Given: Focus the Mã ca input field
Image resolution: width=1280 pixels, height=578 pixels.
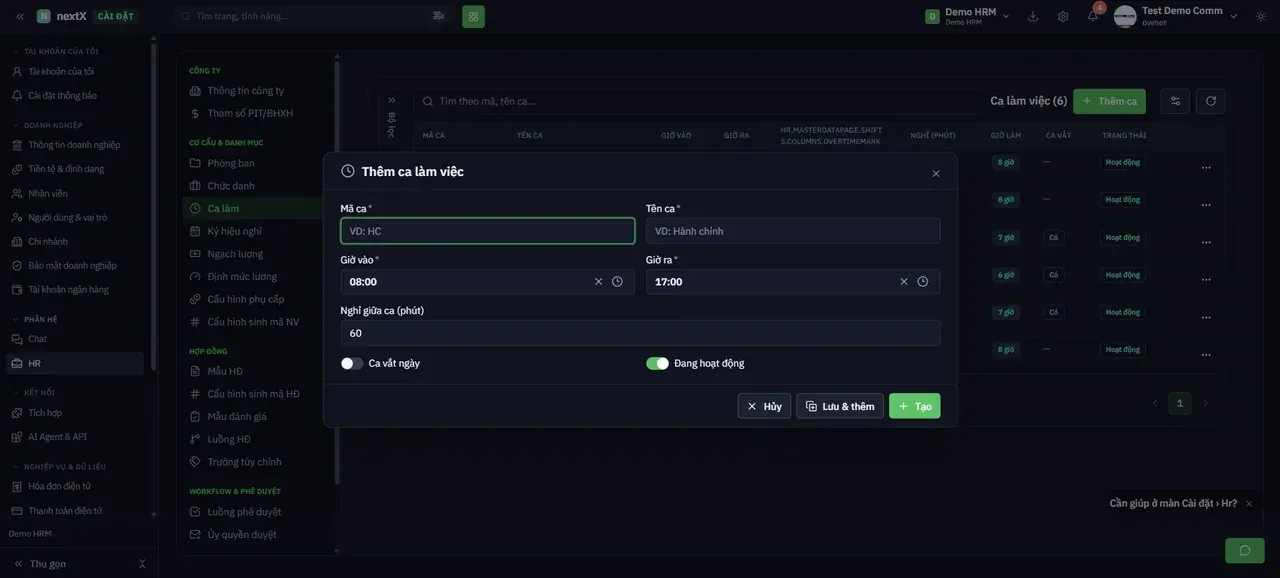Looking at the screenshot, I should click(x=488, y=231).
